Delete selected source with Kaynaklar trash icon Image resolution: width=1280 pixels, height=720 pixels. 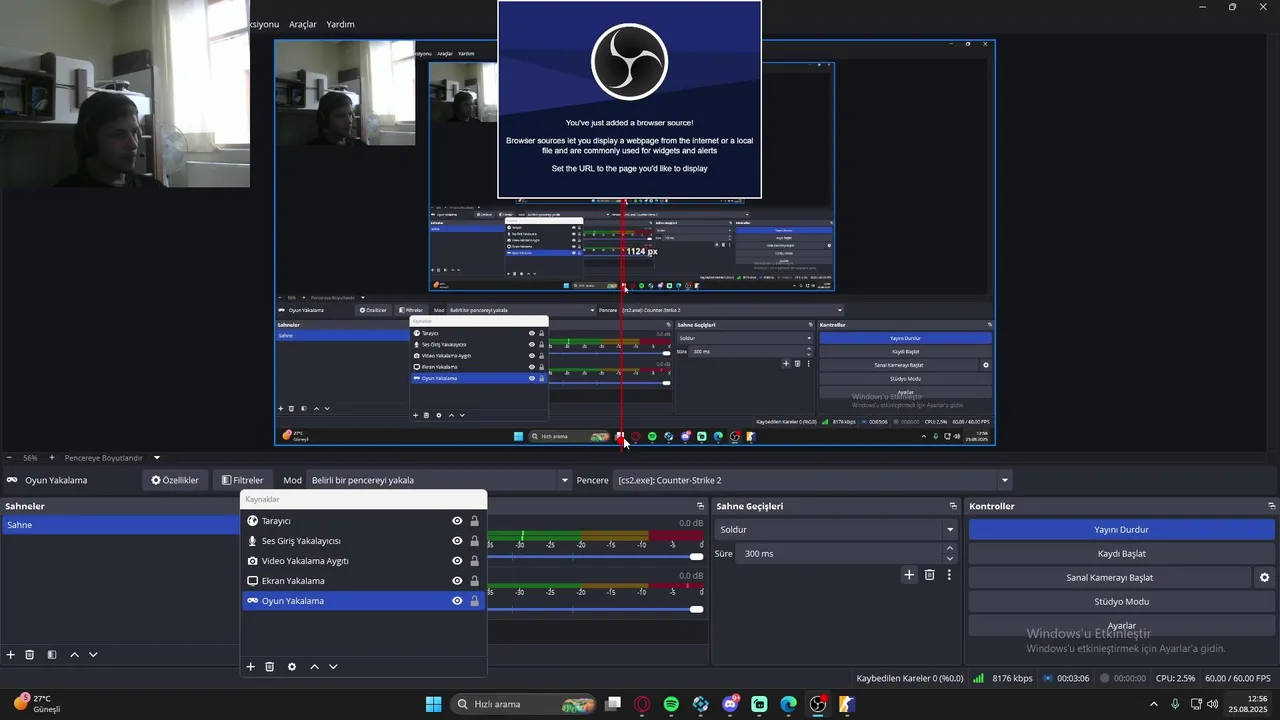(x=270, y=666)
